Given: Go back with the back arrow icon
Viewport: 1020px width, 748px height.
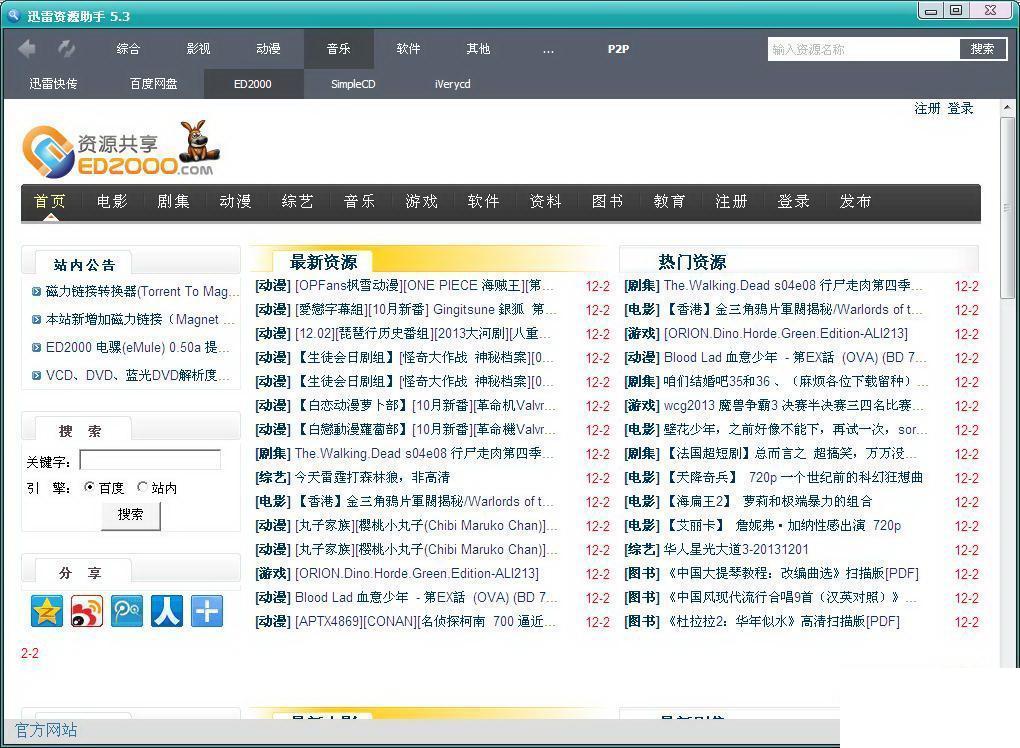Looking at the screenshot, I should (x=27, y=48).
